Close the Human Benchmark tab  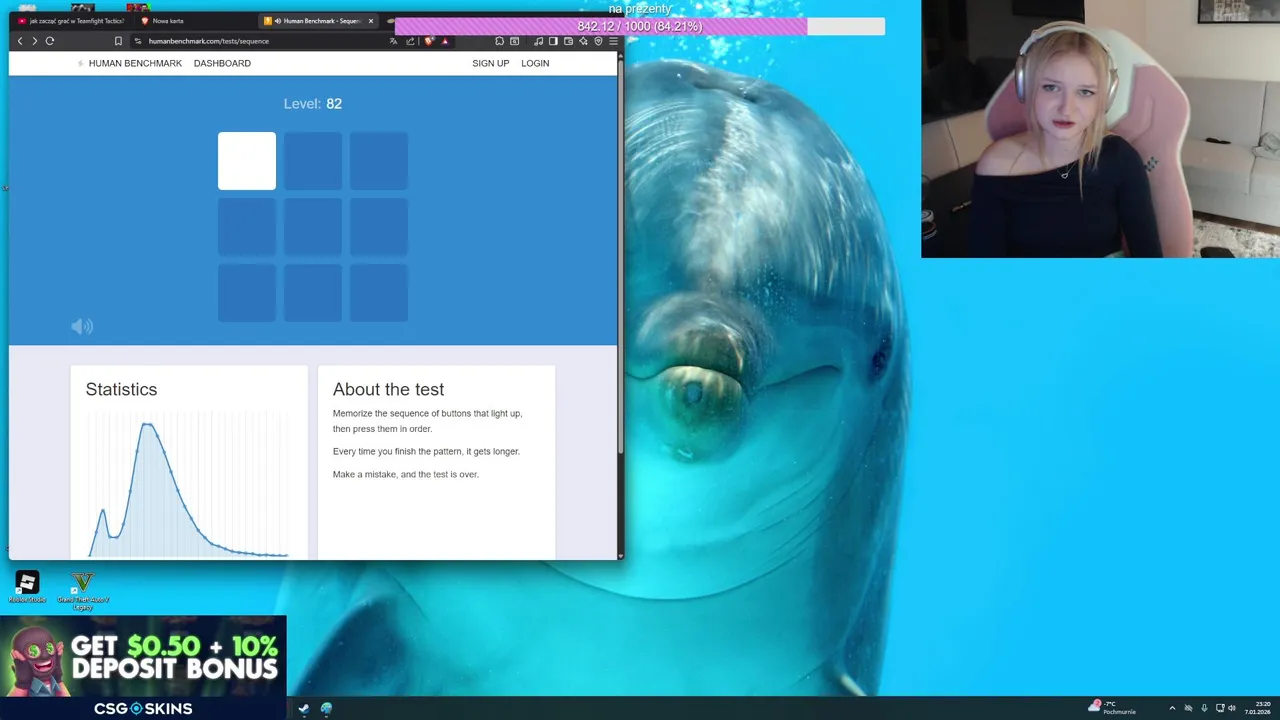click(371, 21)
